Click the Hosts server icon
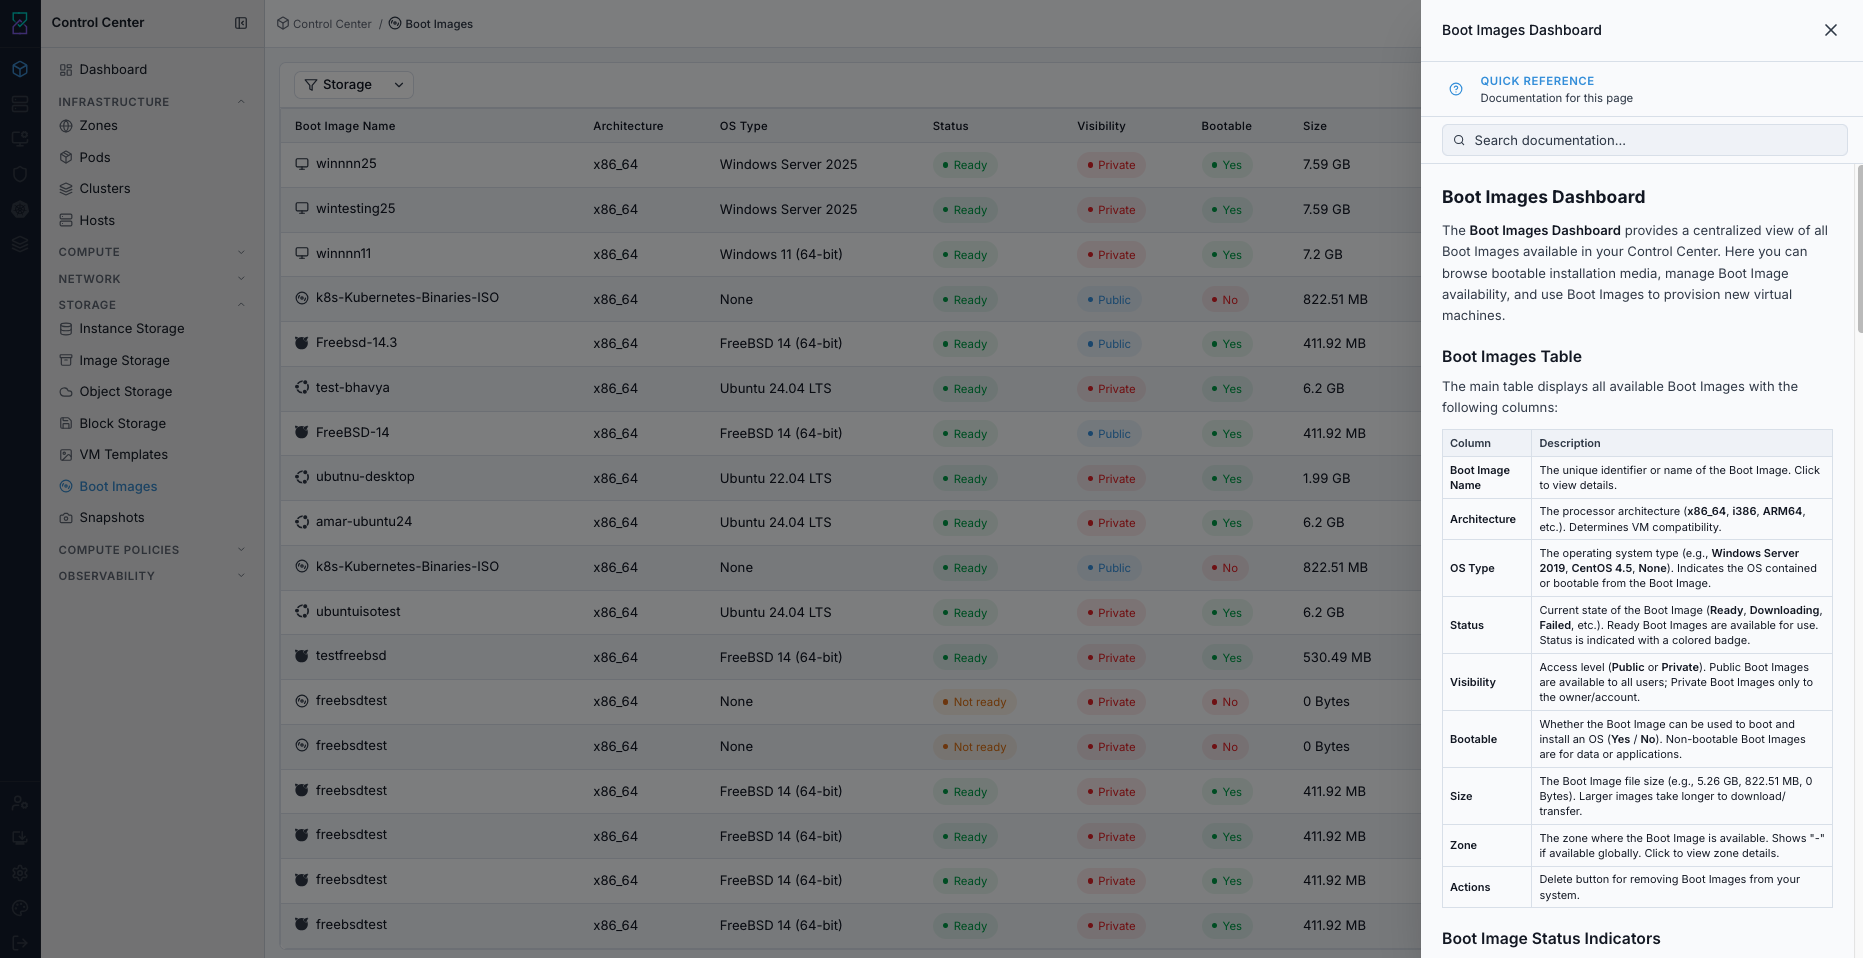This screenshot has width=1863, height=958. (66, 221)
